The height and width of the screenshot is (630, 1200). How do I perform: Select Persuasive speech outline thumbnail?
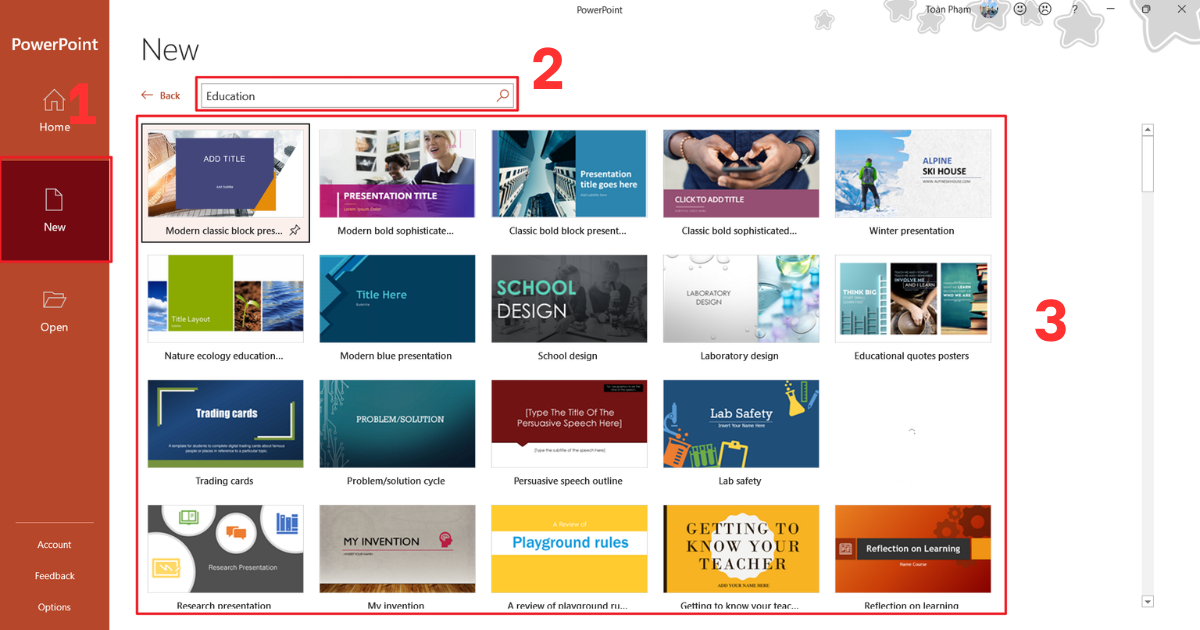point(569,424)
